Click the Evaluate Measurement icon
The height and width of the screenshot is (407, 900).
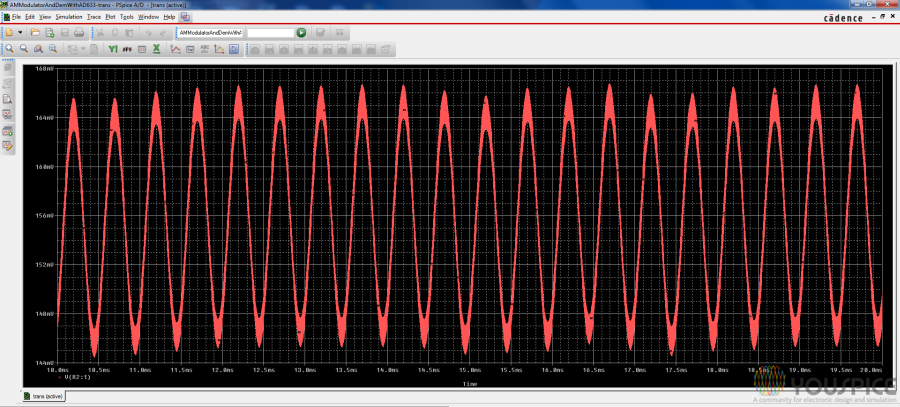(190, 49)
